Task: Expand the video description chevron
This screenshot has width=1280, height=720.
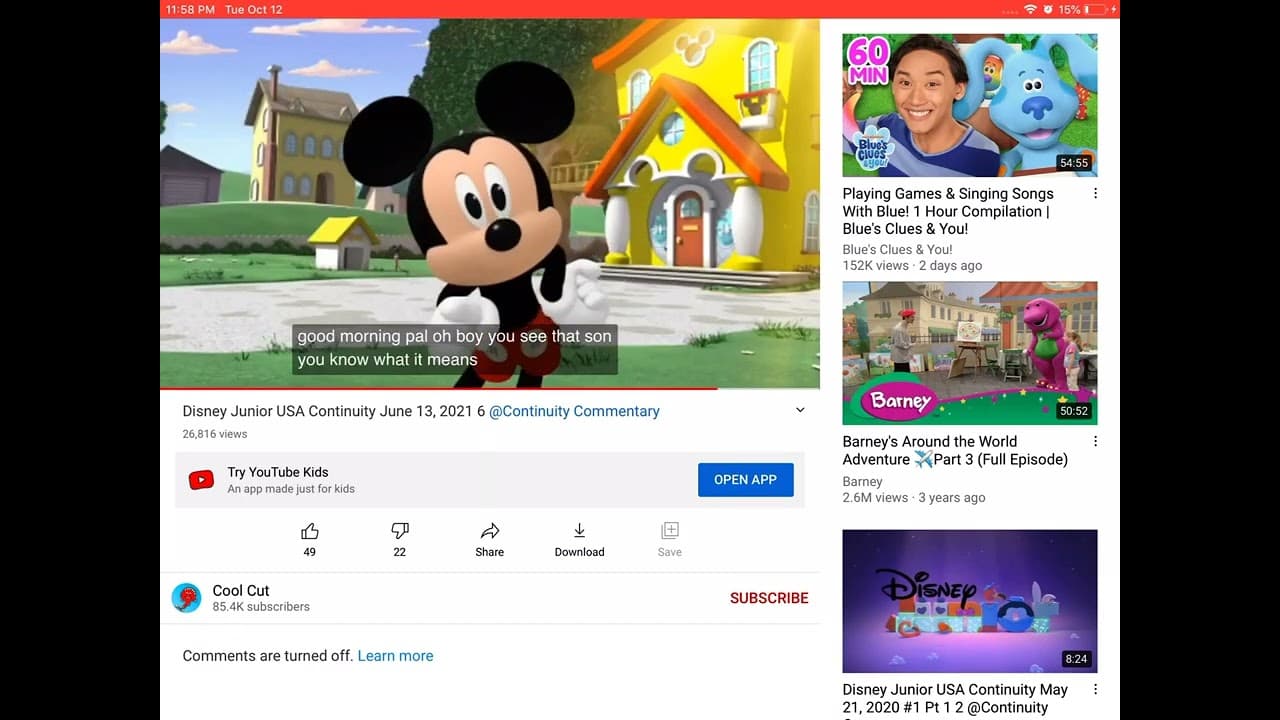Action: click(x=800, y=410)
